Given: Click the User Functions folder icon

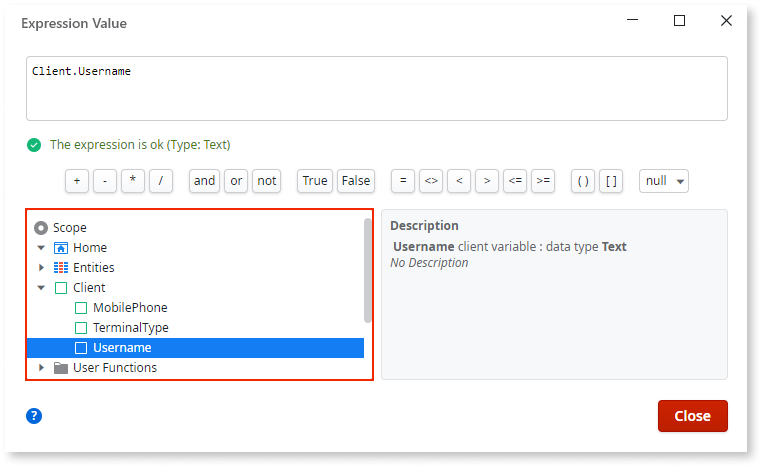Looking at the screenshot, I should (x=61, y=368).
